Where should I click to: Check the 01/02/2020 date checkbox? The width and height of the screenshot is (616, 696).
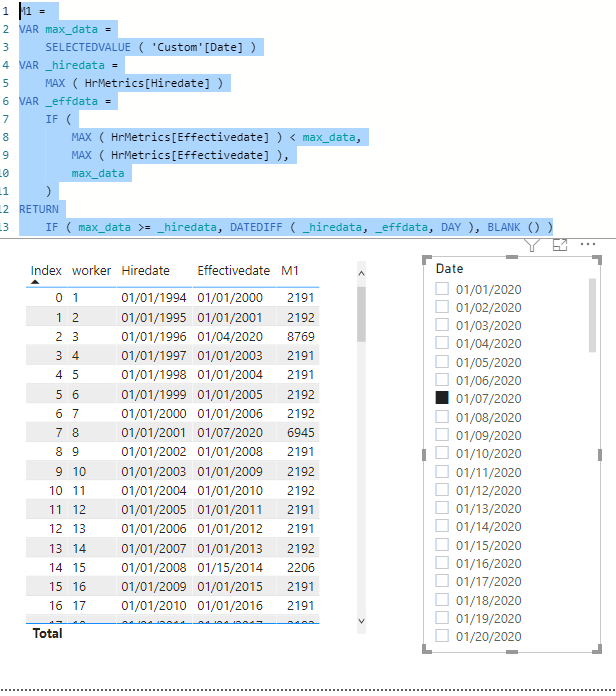(442, 307)
